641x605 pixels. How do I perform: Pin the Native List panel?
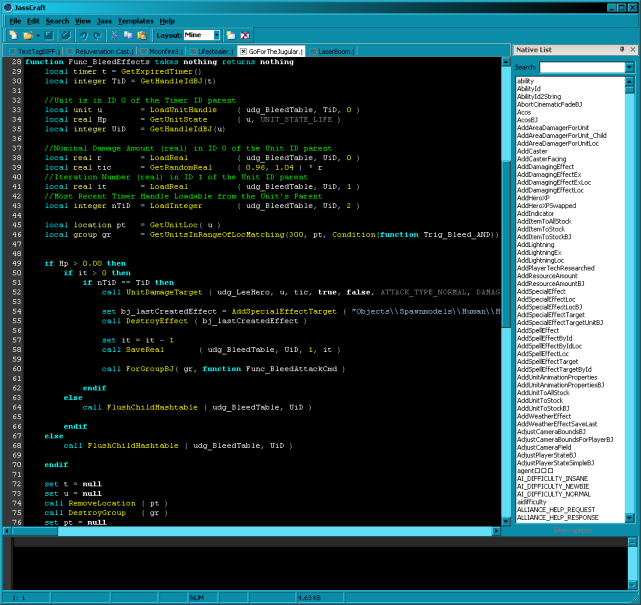[622, 49]
